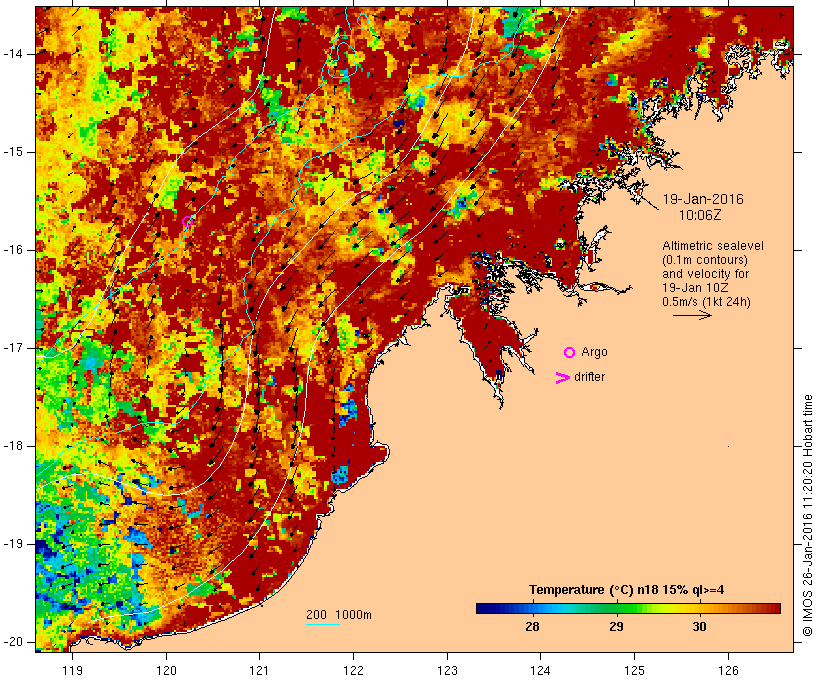Click the temperature color bar scale
This screenshot has height=680, width=820.
(628, 608)
